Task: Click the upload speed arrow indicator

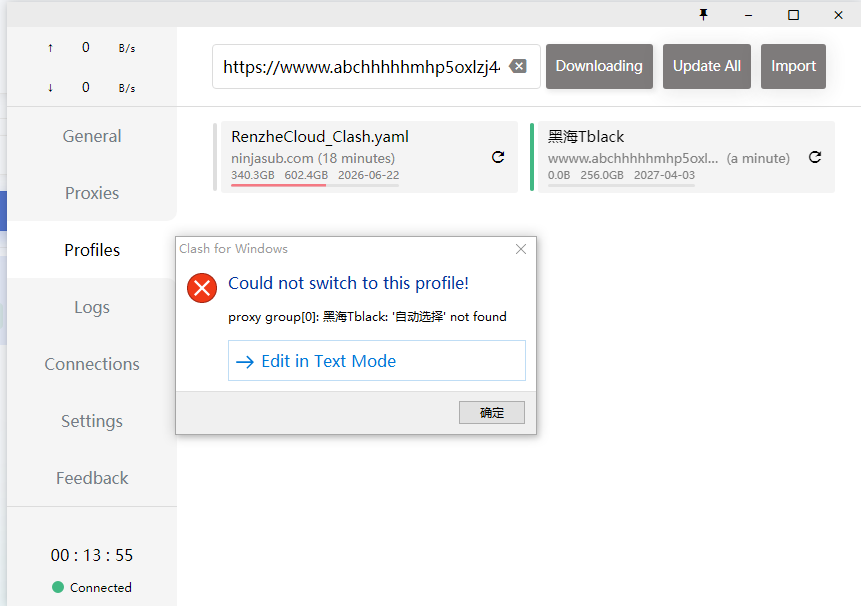Action: point(50,48)
